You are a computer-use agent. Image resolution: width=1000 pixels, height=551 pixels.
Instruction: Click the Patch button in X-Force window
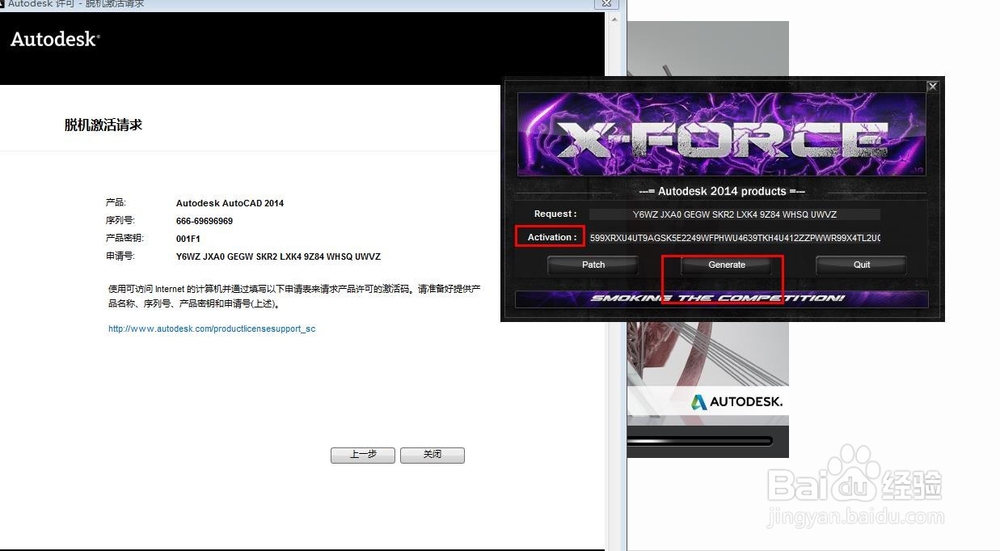click(x=593, y=265)
